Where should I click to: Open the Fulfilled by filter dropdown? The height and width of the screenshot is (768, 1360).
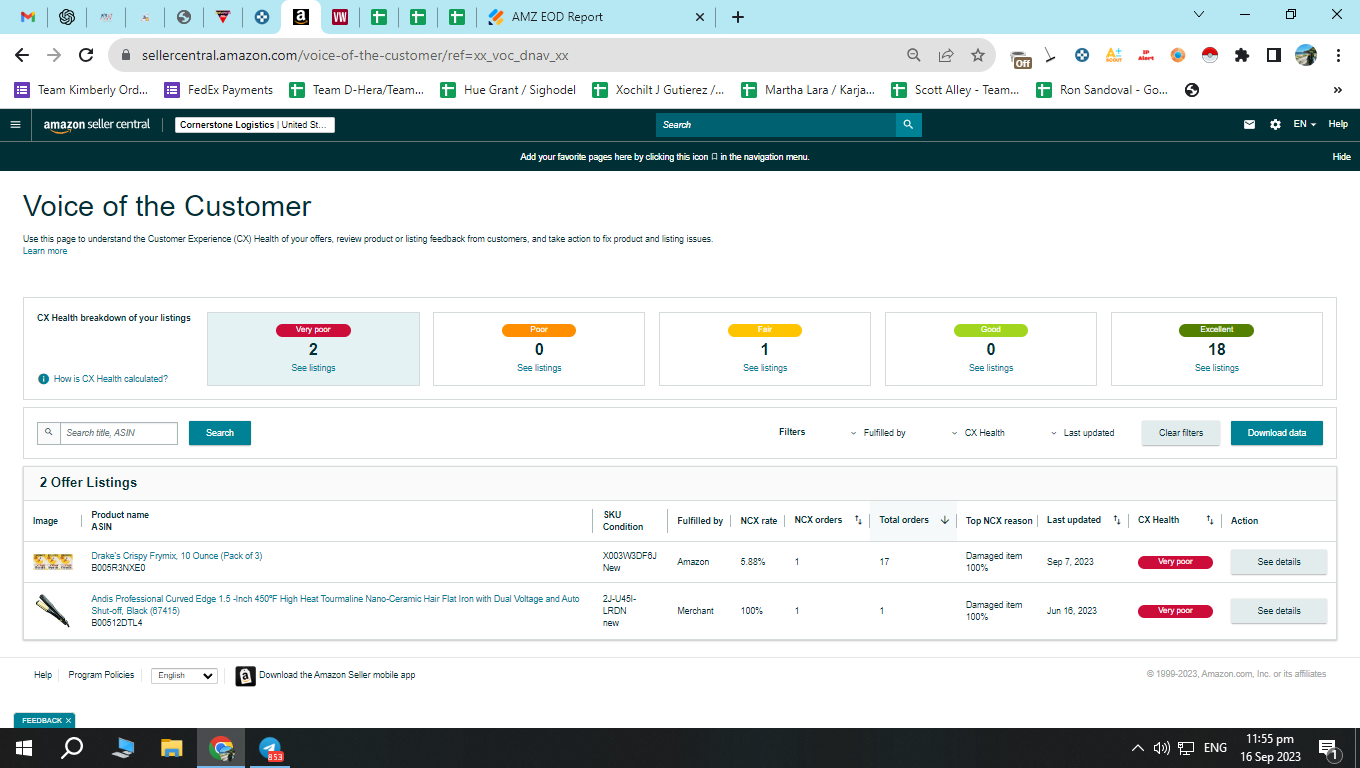point(878,433)
